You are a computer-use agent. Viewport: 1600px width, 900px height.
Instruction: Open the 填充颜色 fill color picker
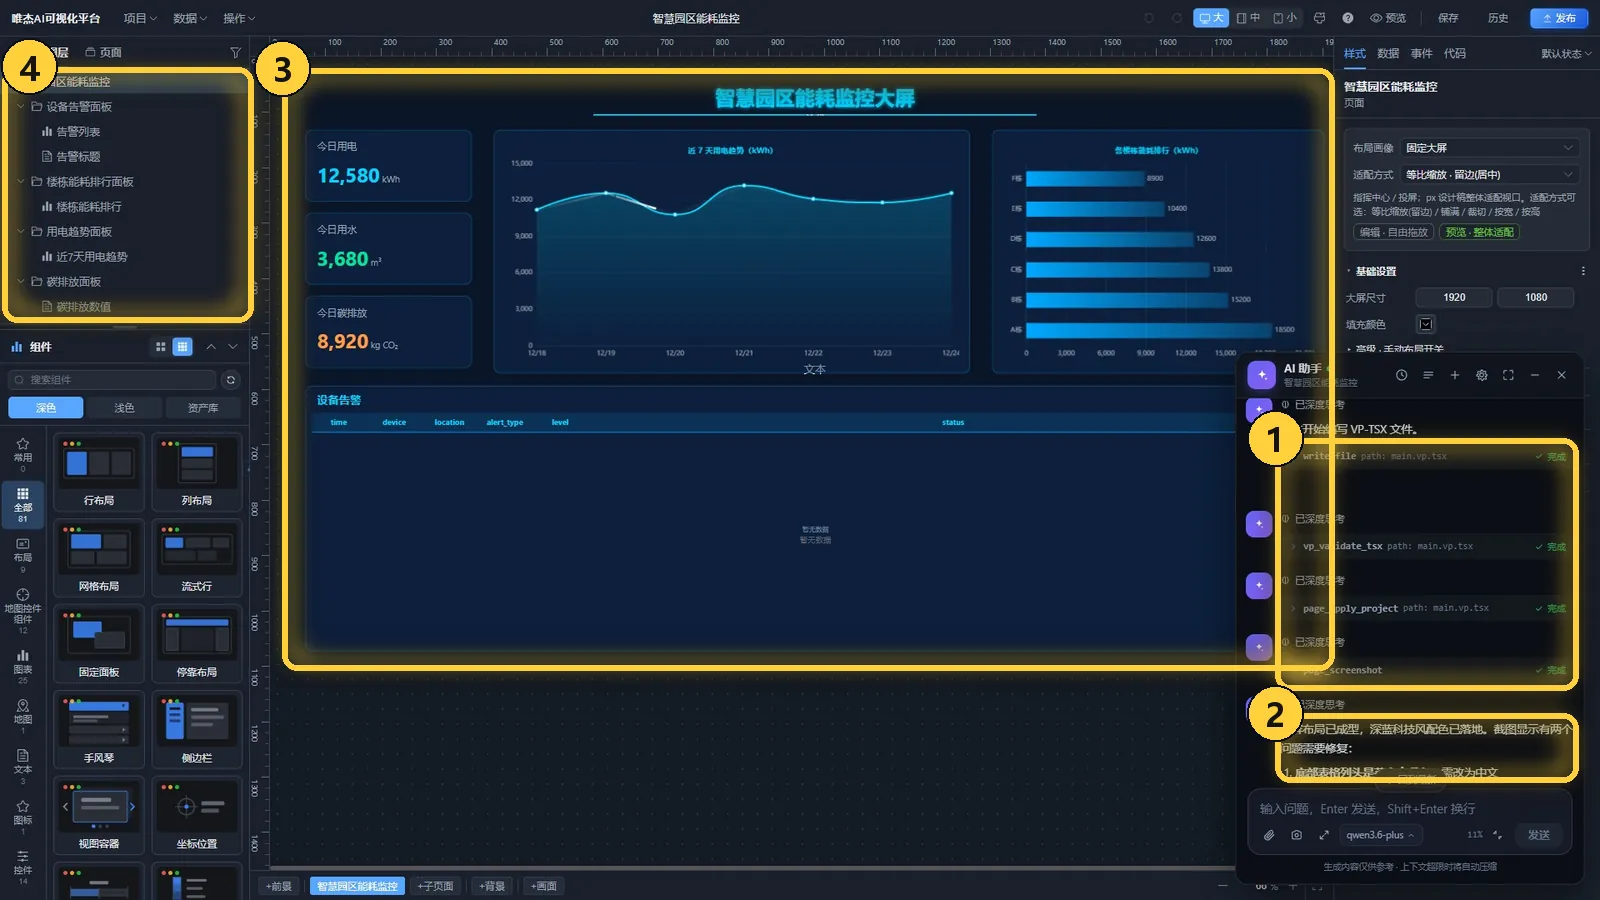point(1426,324)
